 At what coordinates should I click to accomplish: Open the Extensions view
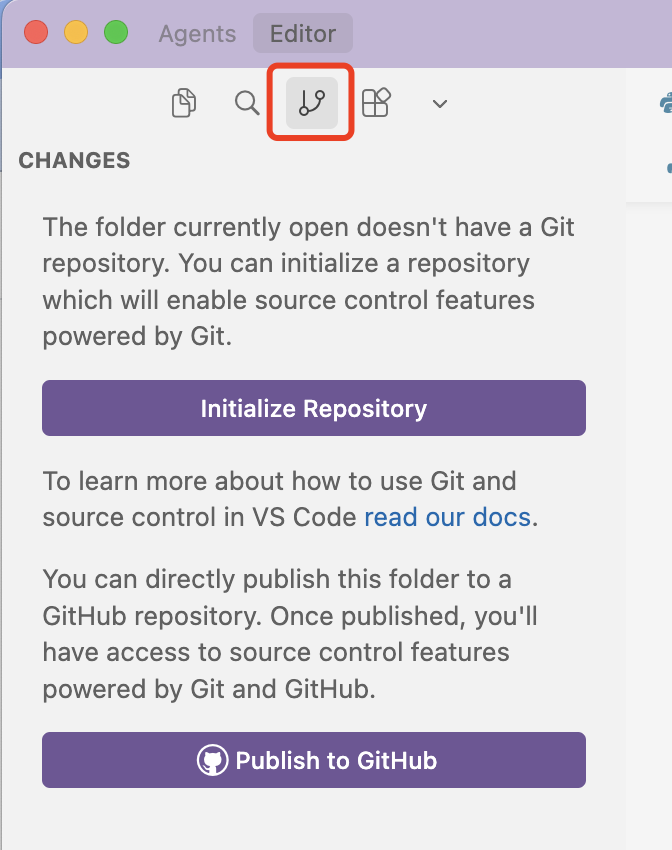click(376, 103)
